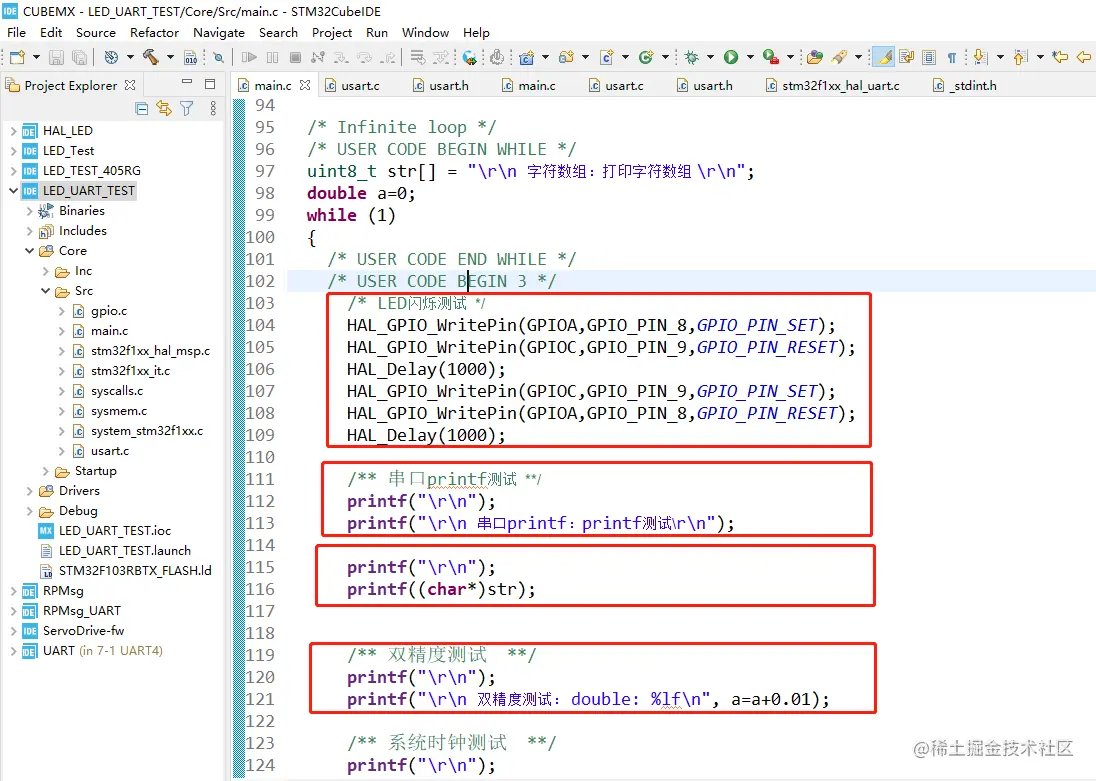Toggle Link with Editor in Project Explorer
Screen dimensions: 1096x781
(164, 108)
